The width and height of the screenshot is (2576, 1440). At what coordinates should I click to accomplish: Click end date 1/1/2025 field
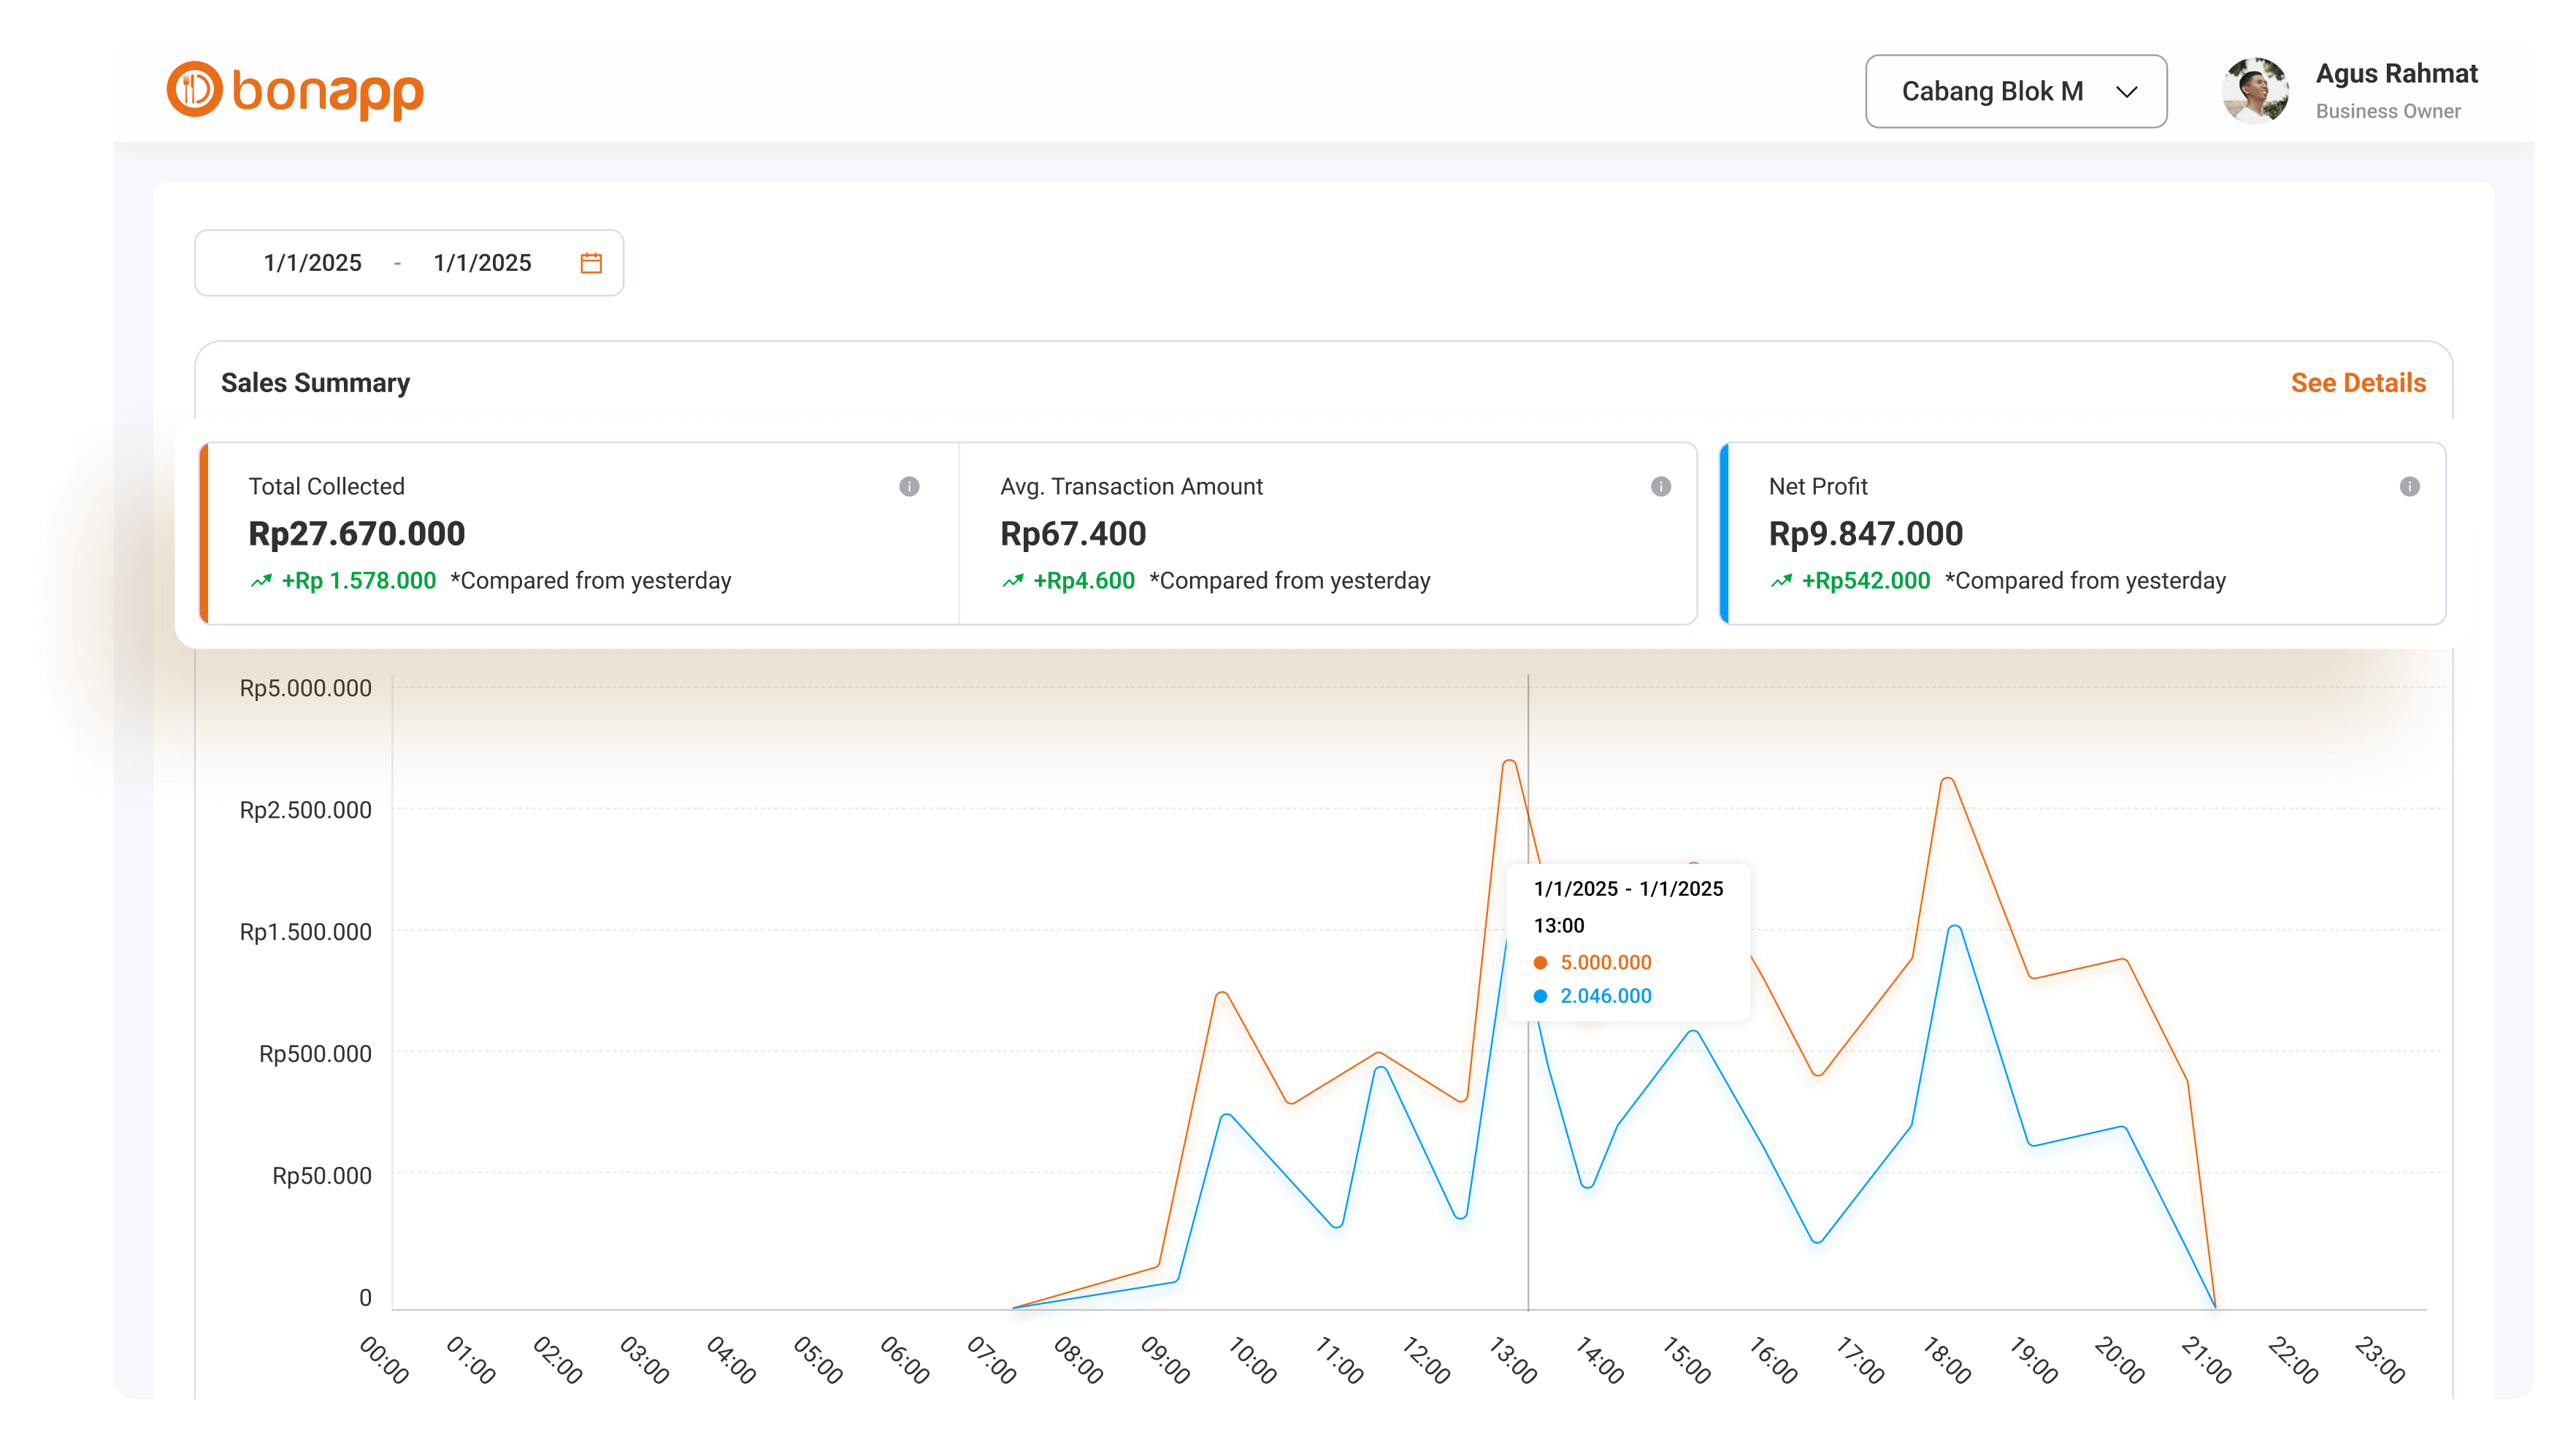click(x=482, y=263)
